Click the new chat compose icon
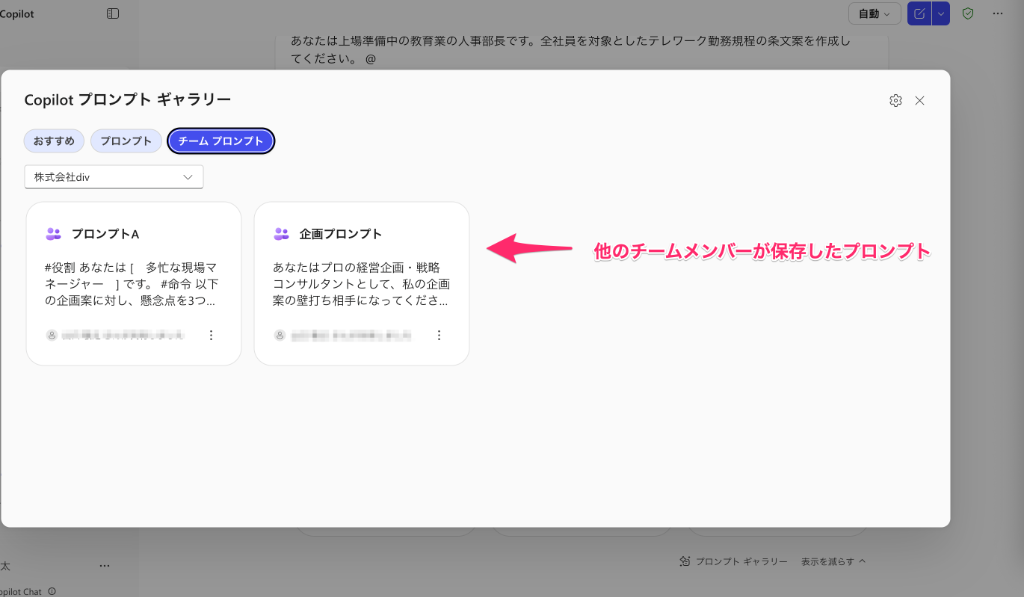The width and height of the screenshot is (1024, 597). [x=918, y=14]
